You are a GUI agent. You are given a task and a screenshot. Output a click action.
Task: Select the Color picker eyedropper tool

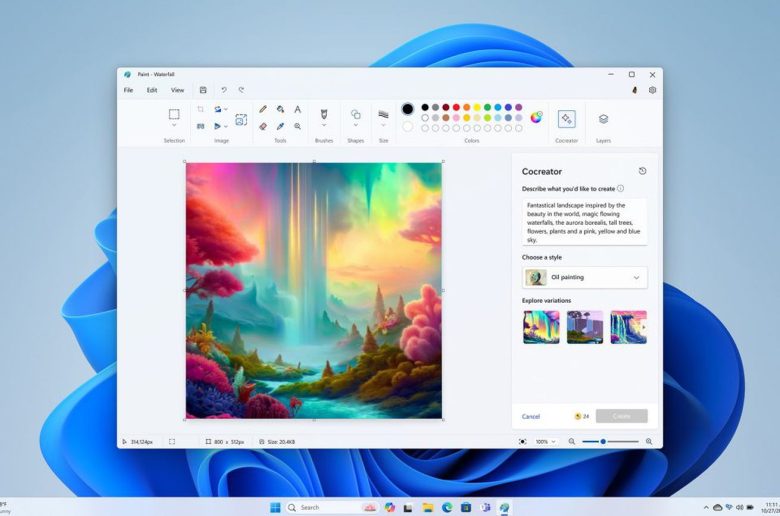pos(281,126)
